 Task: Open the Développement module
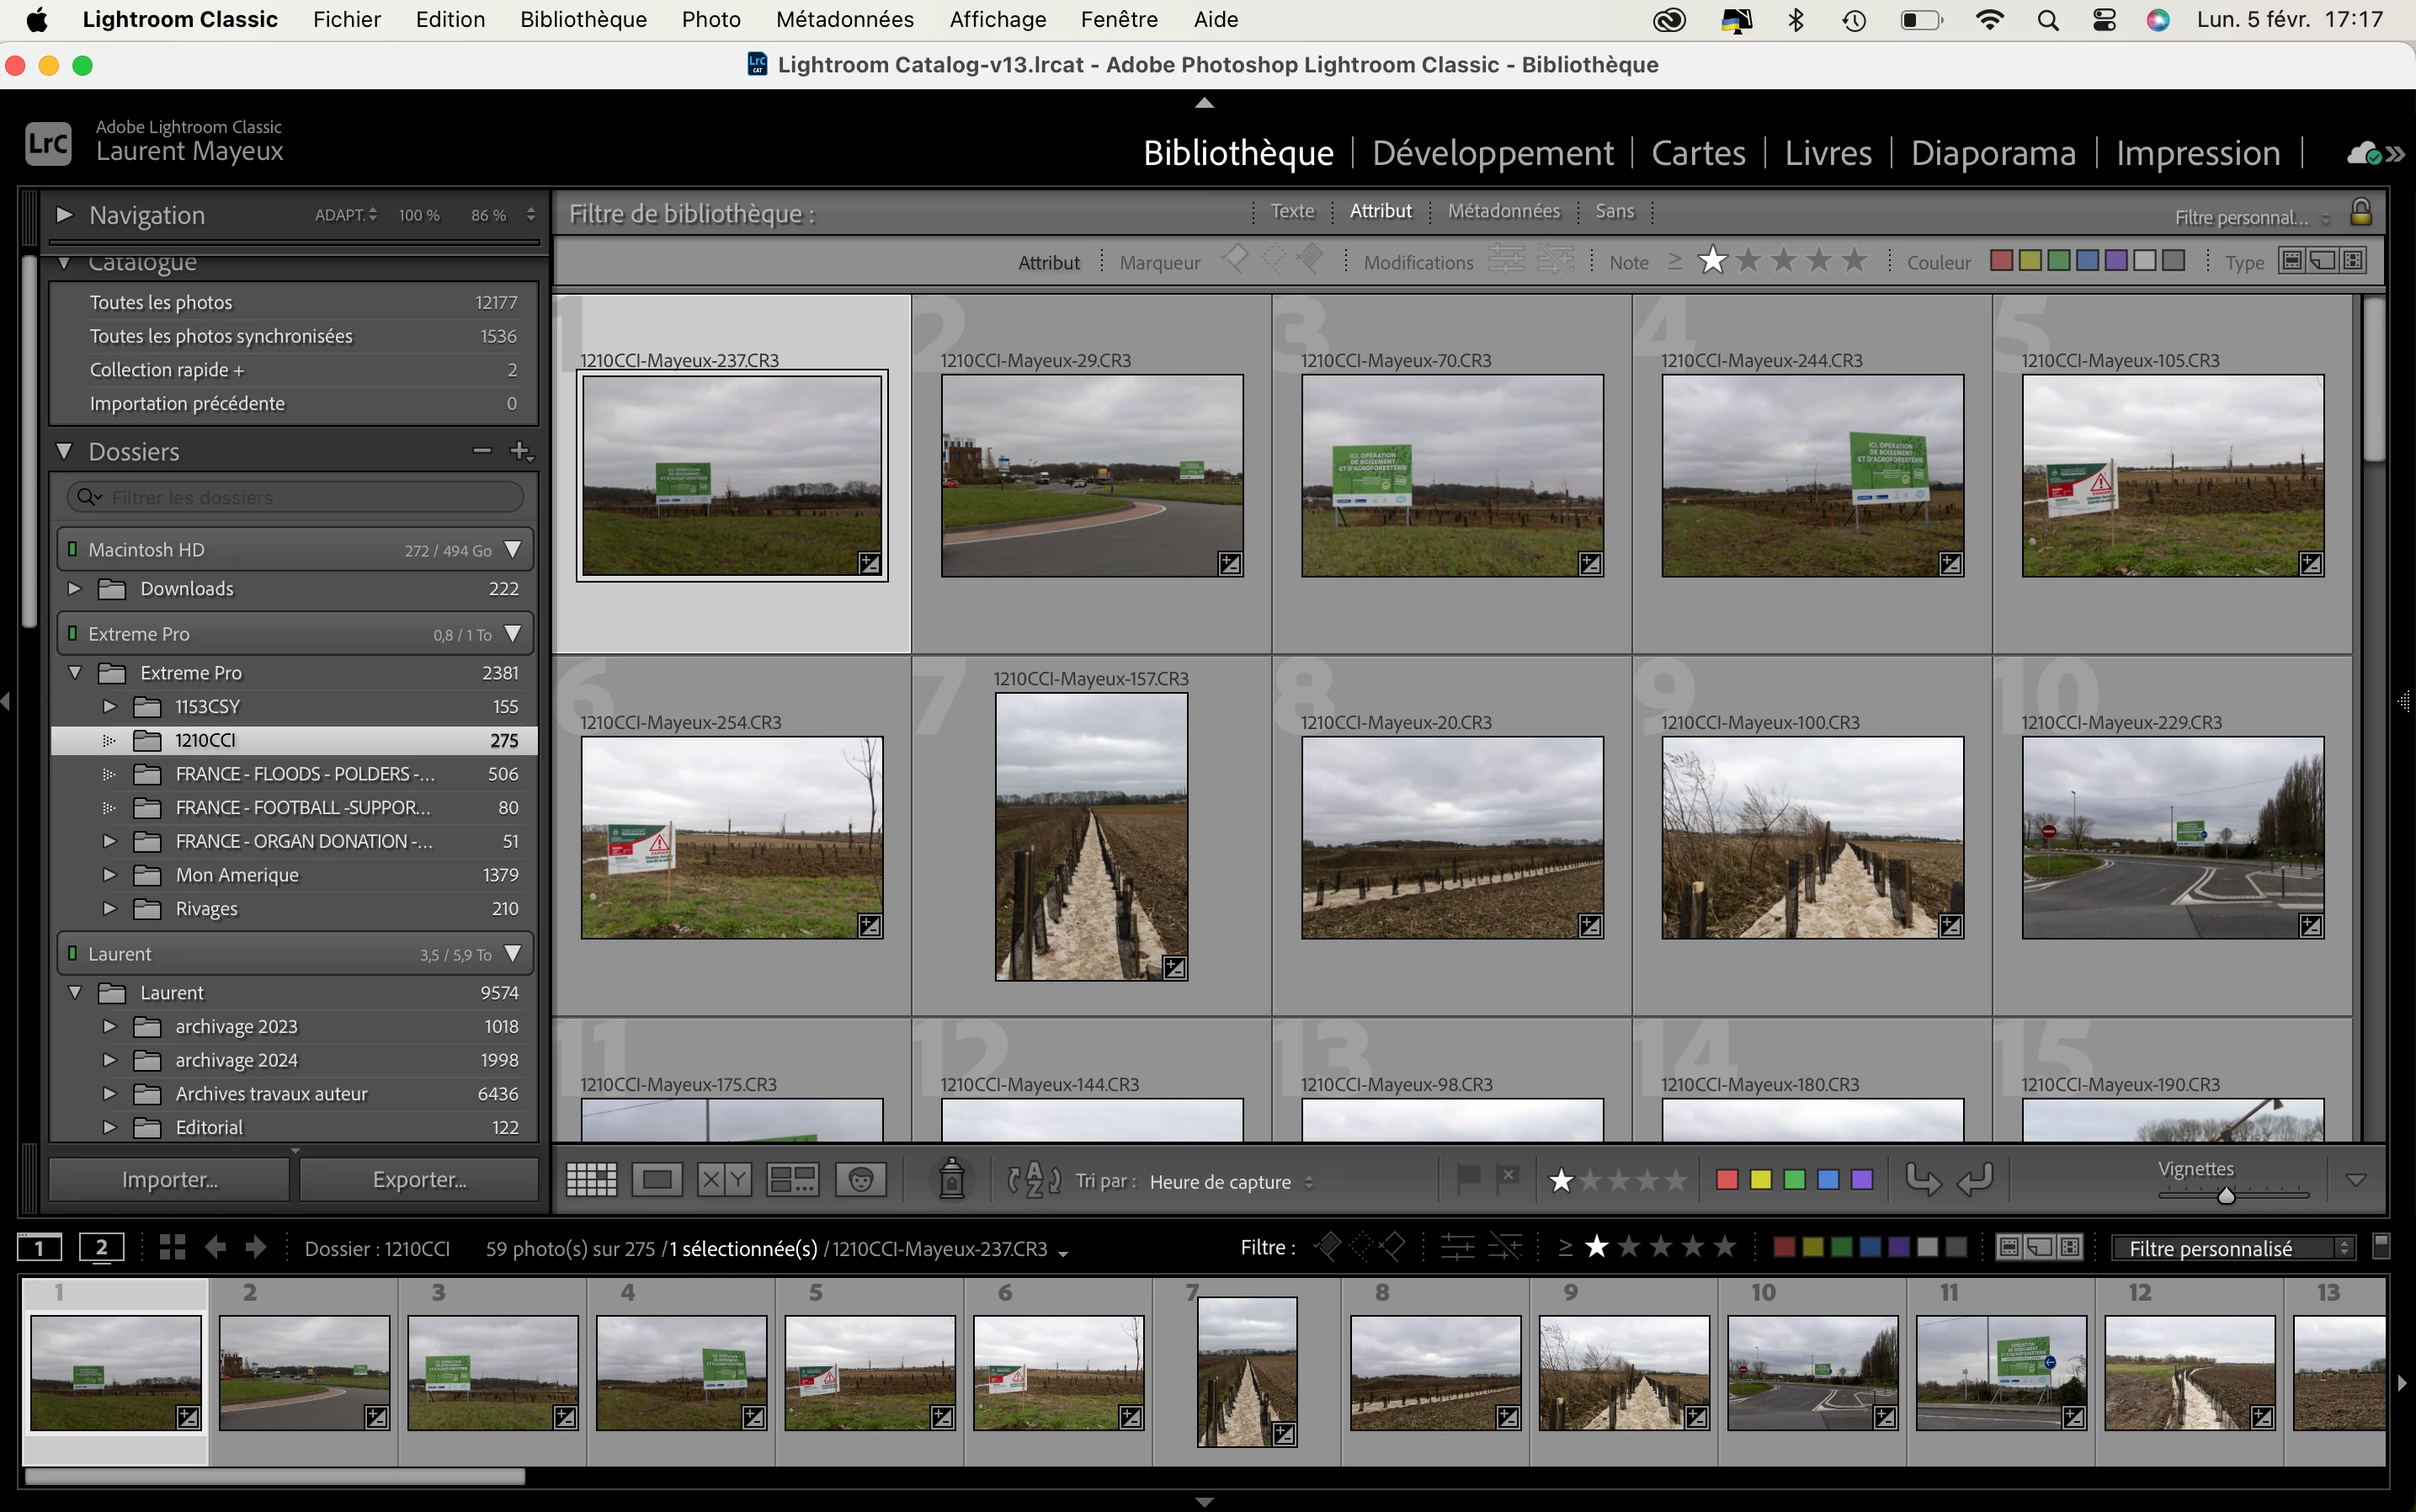pos(1492,153)
